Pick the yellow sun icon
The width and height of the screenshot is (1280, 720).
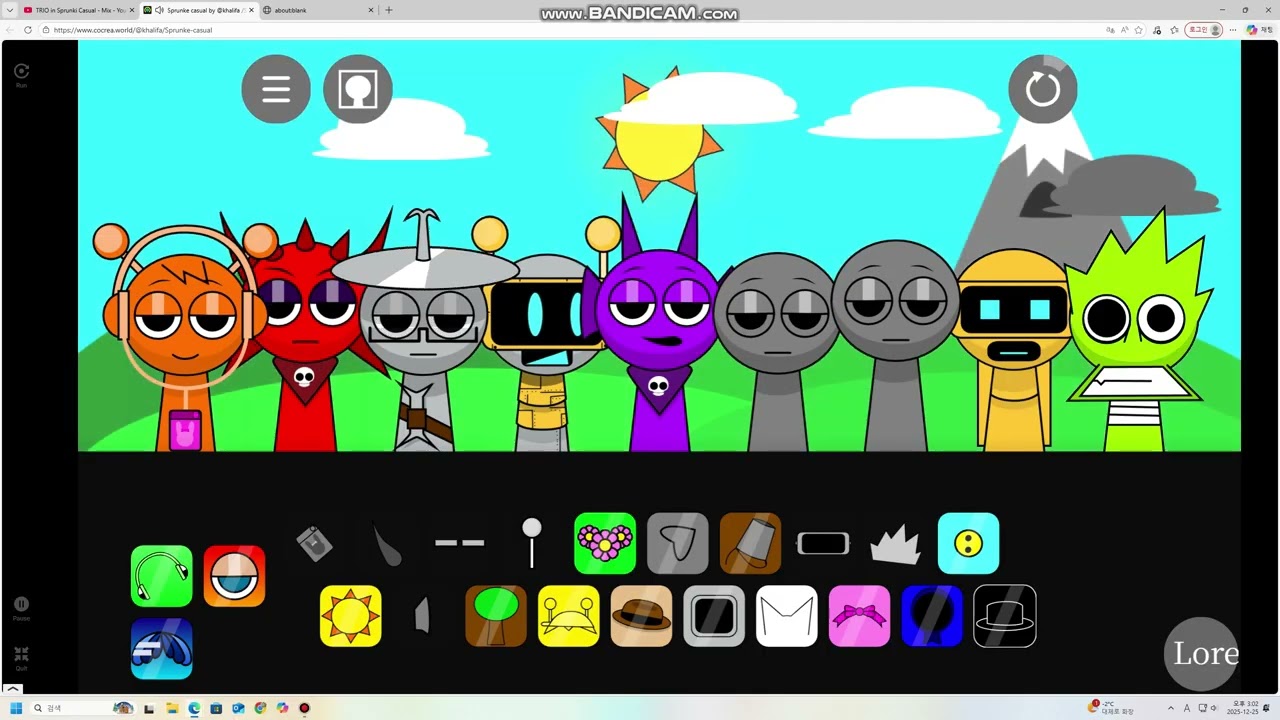click(351, 616)
